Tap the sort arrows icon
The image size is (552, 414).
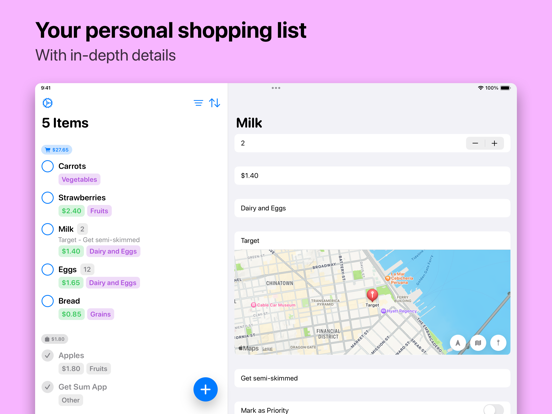tap(214, 103)
